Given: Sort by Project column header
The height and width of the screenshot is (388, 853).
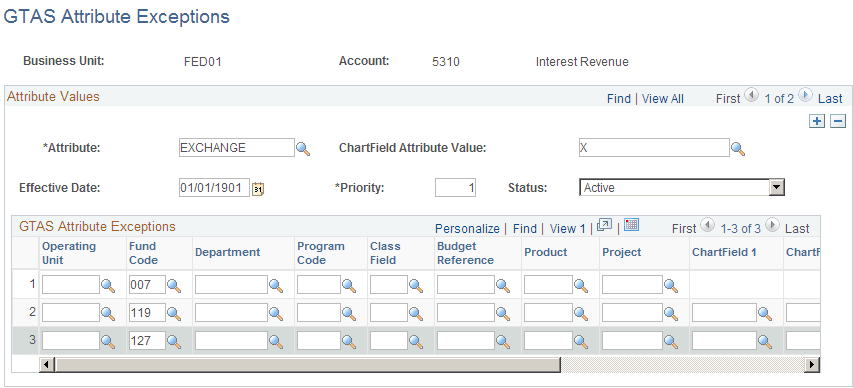Looking at the screenshot, I should (x=621, y=252).
